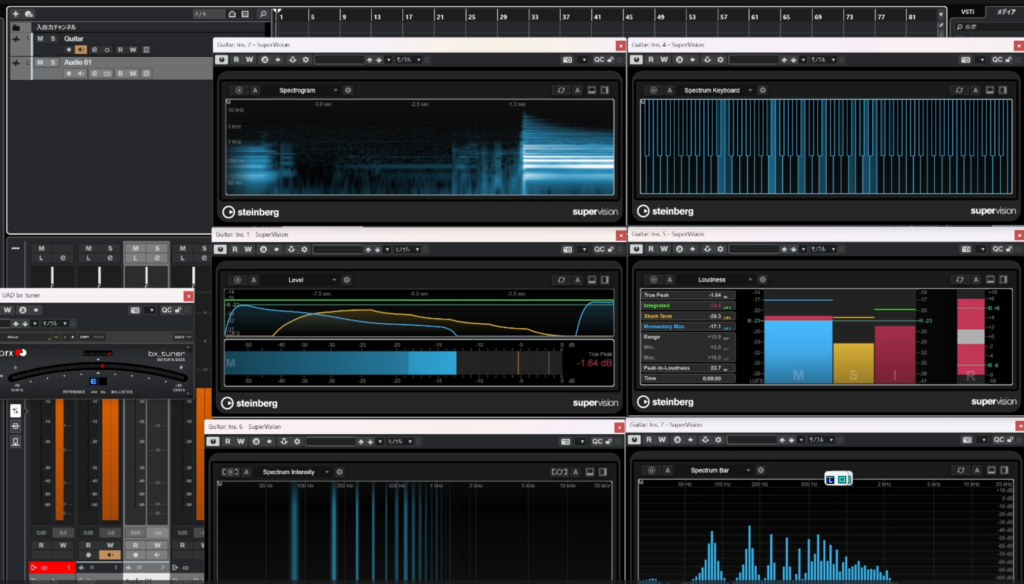This screenshot has height=584, width=1024.
Task: Enable Write automation on Guitar track
Action: [133, 50]
